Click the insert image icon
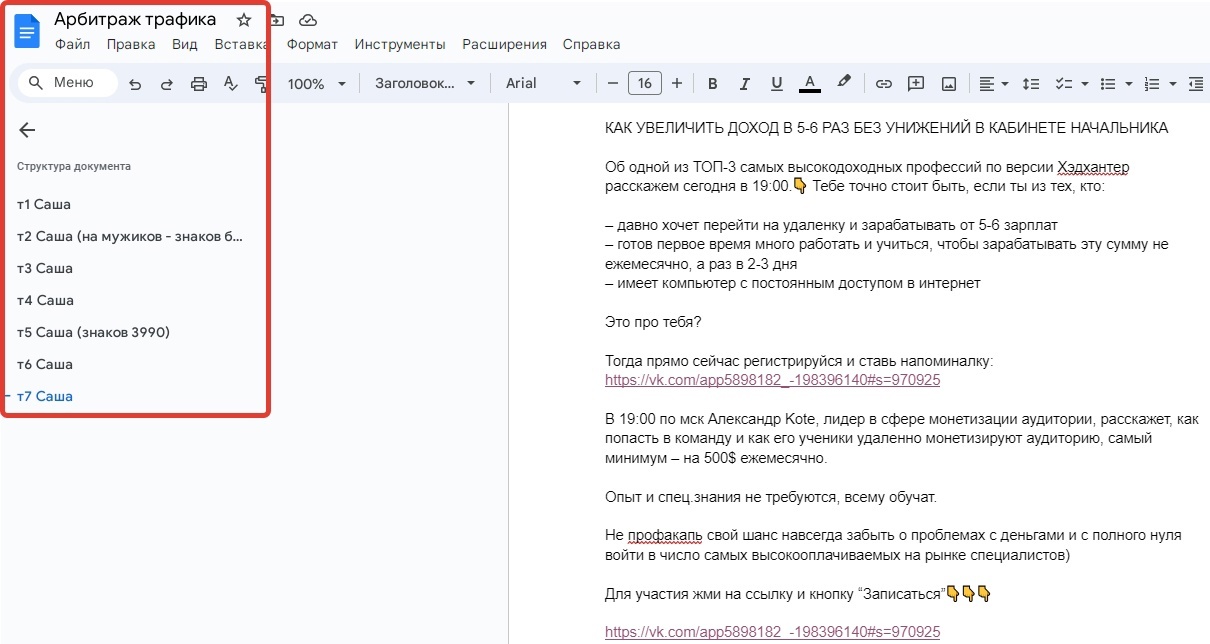Viewport: 1210px width, 644px height. coord(948,84)
